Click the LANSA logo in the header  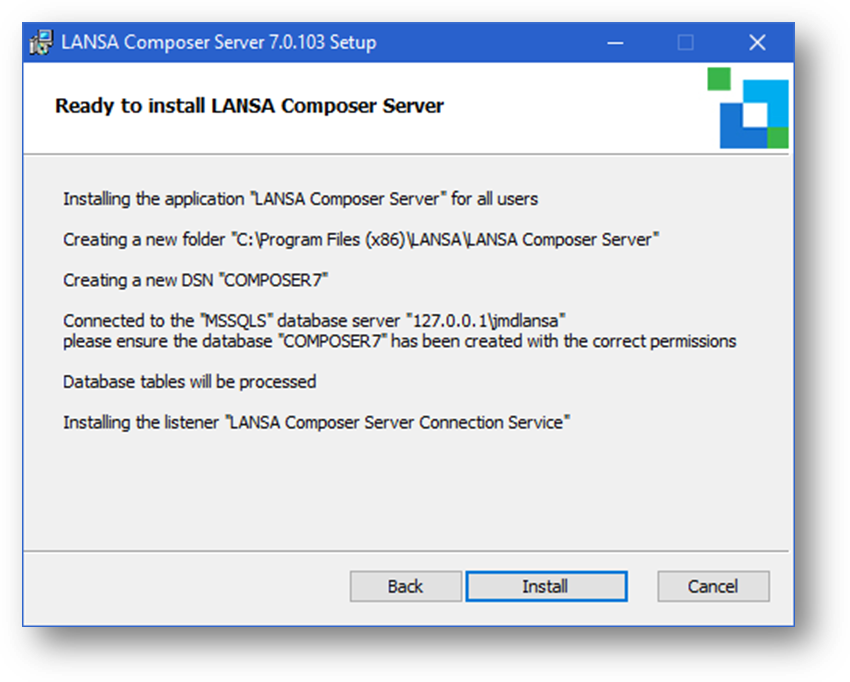752,113
